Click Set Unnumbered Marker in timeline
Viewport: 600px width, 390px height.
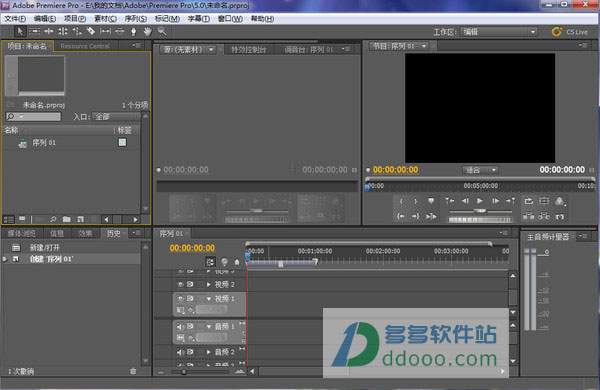pyautogui.click(x=237, y=262)
